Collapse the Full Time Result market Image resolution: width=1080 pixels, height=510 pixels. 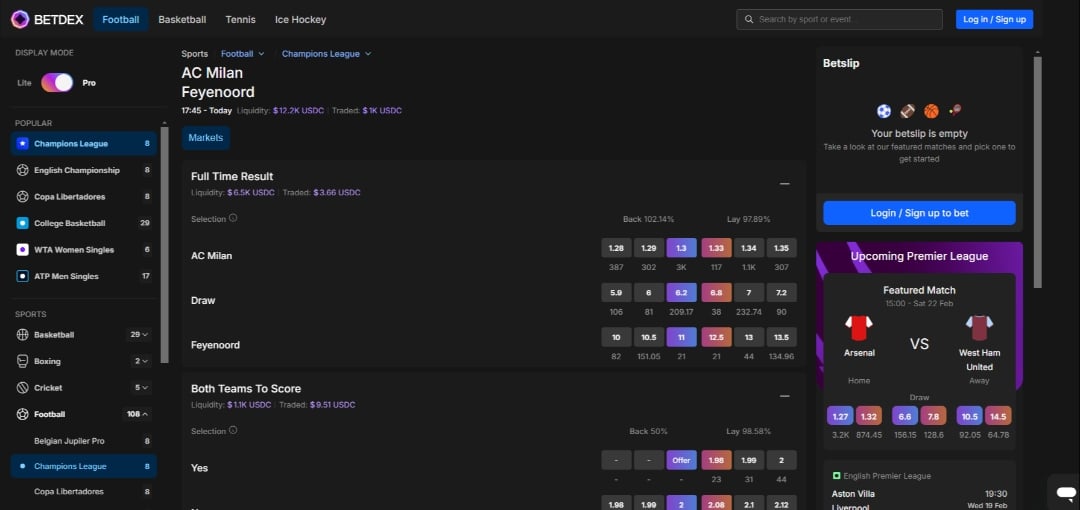[x=785, y=184]
